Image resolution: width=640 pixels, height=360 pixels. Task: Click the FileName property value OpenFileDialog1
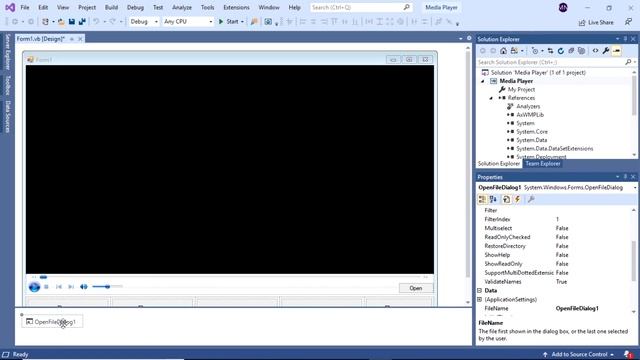(577, 309)
